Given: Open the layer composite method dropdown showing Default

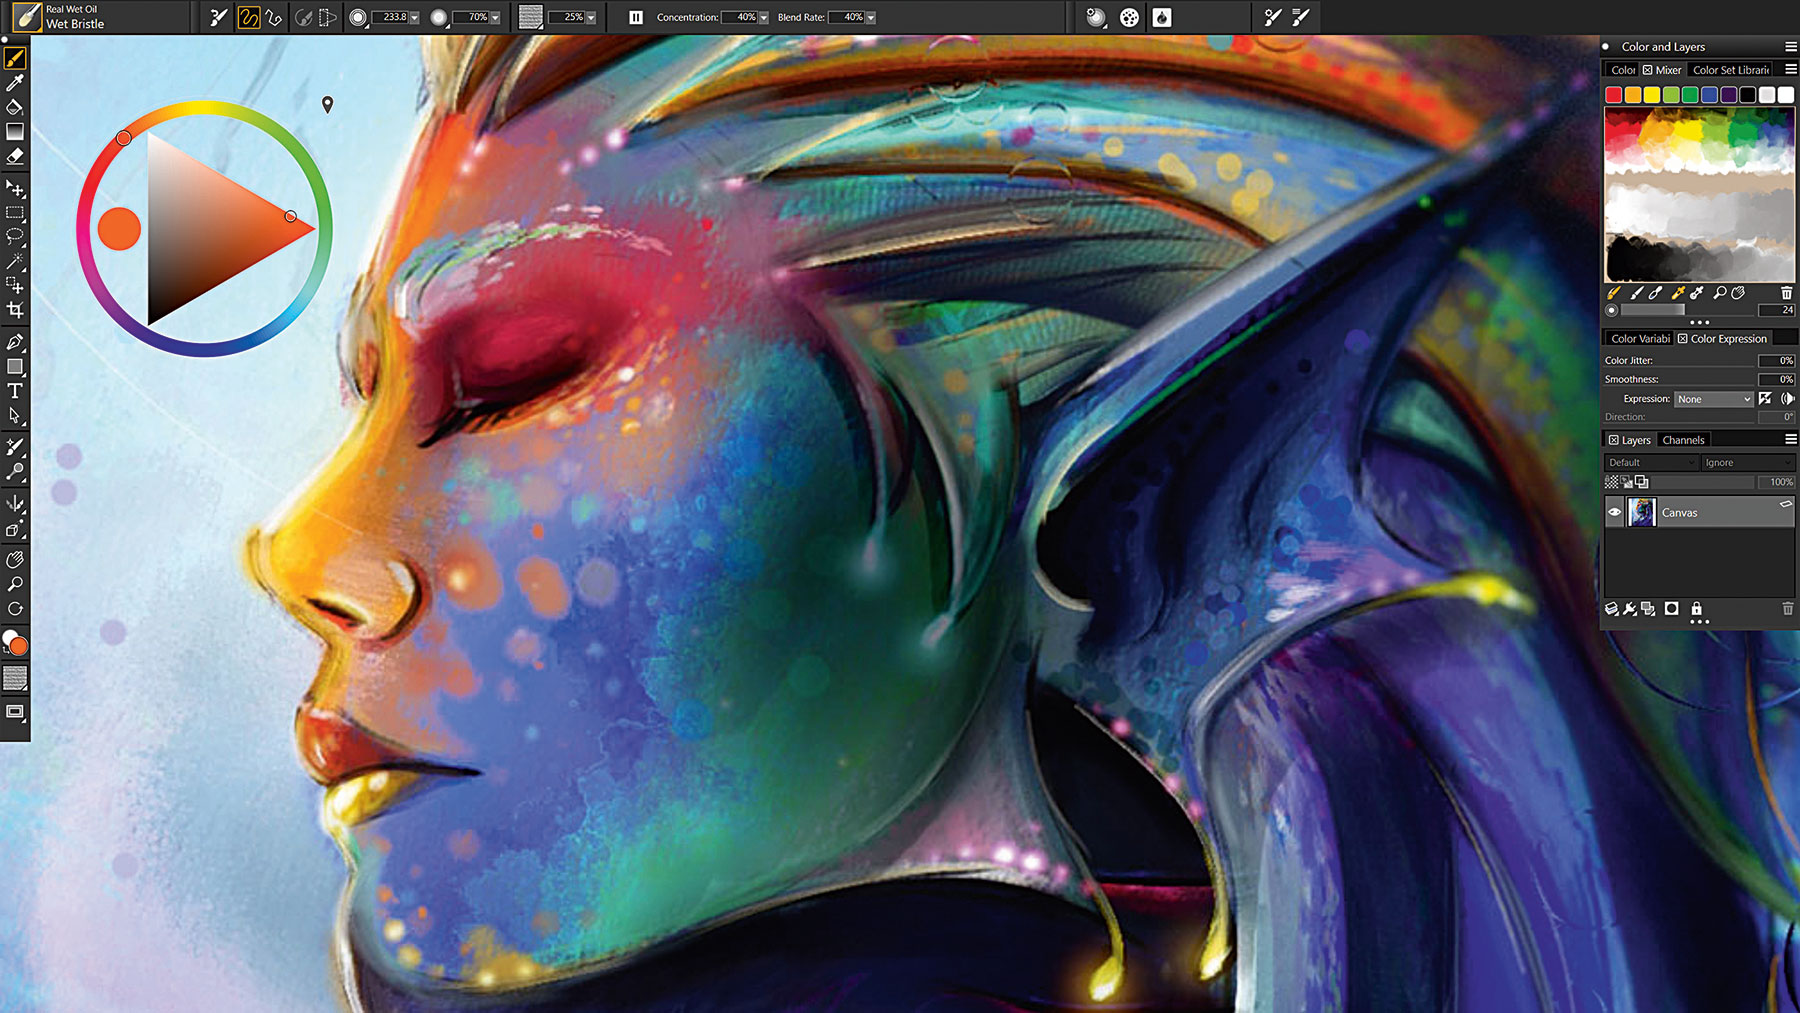Looking at the screenshot, I should click(x=1650, y=462).
